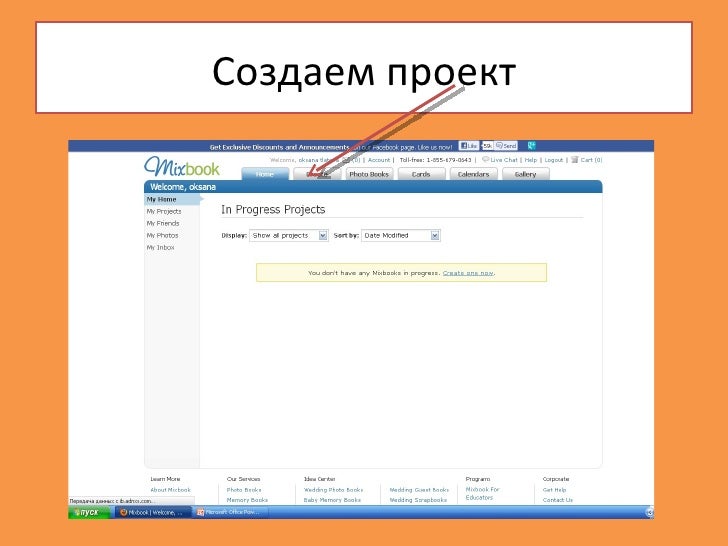Viewport: 728px width, 546px height.
Task: Click the Welcome, oksana header text
Action: pos(183,187)
